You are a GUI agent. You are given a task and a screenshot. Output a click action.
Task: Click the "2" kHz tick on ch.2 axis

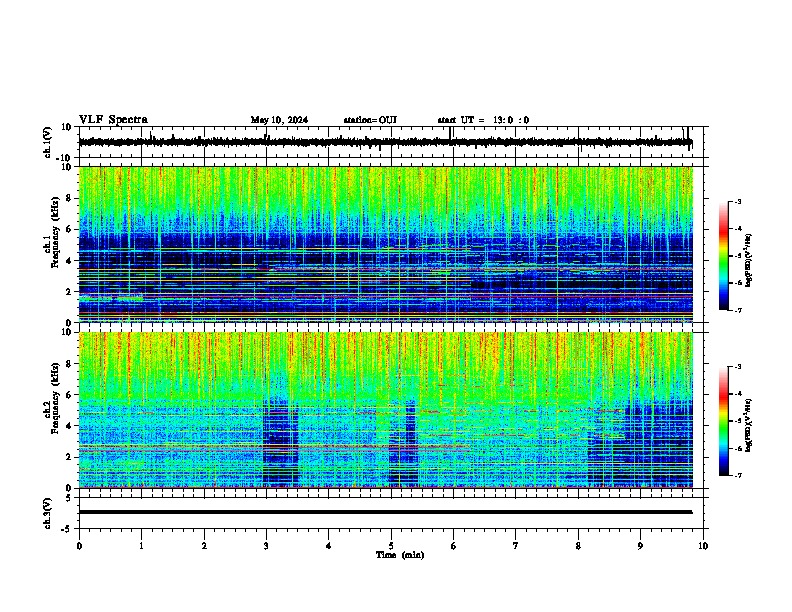[69, 457]
